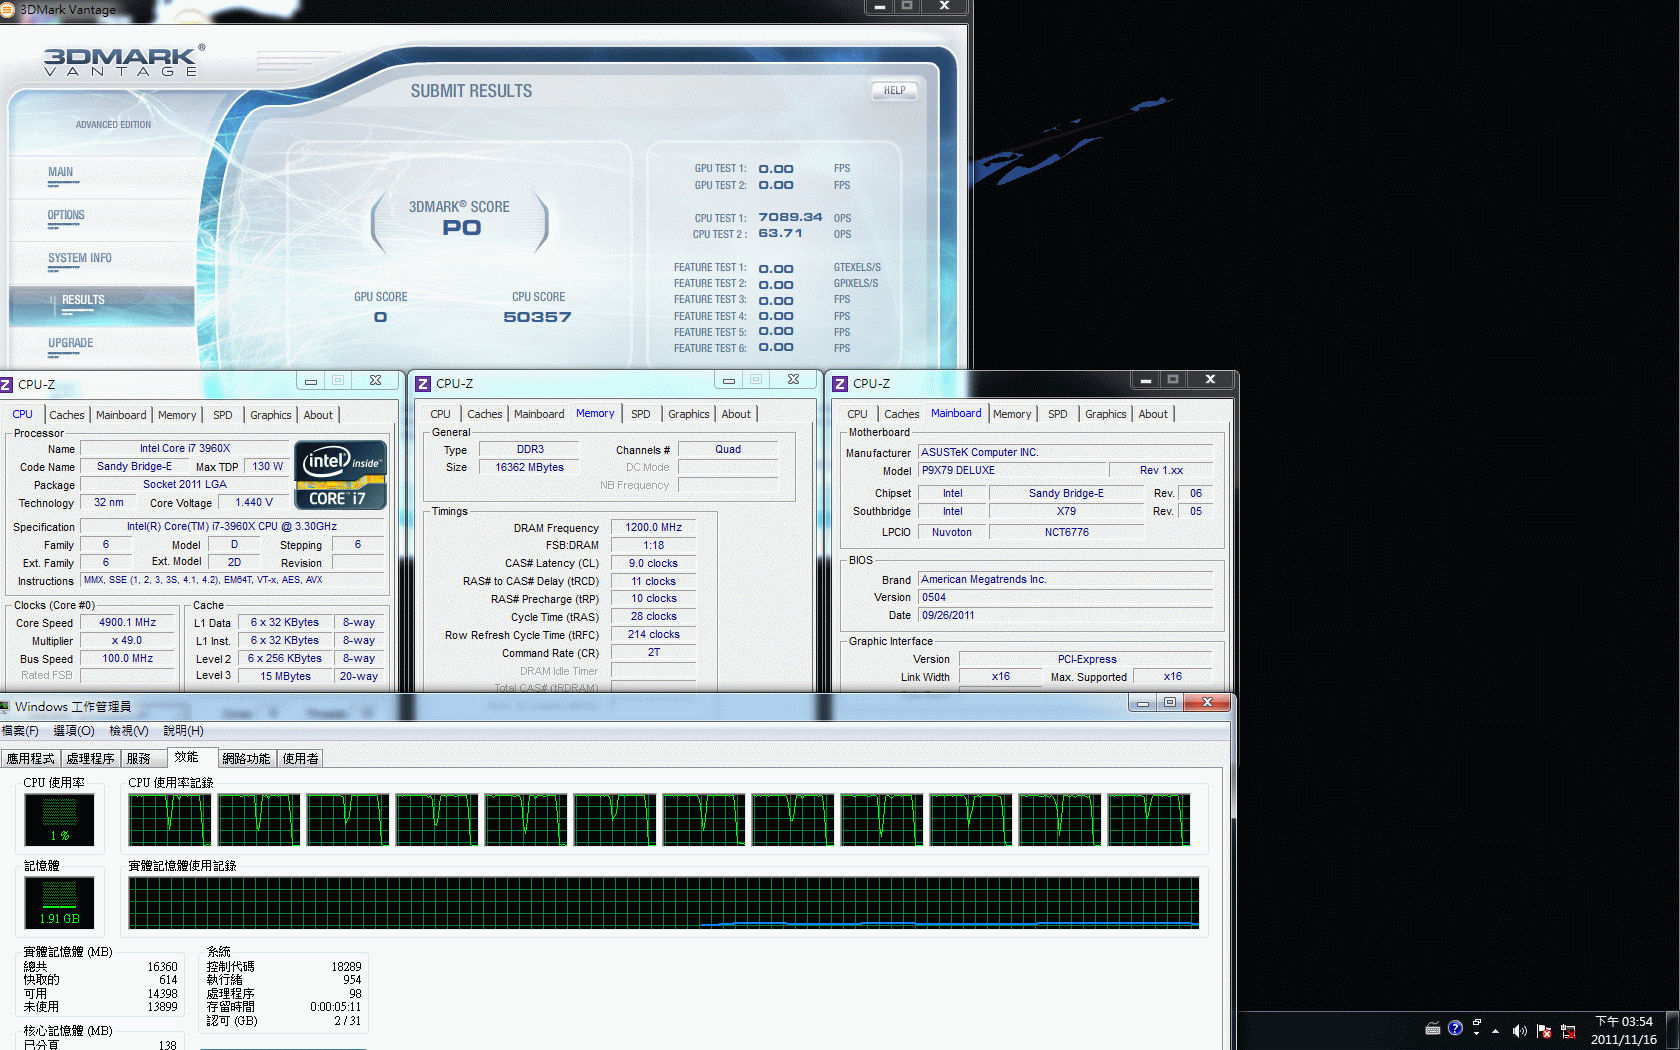Open the 選項(O) menu in Task Manager
The height and width of the screenshot is (1050, 1680).
click(74, 731)
